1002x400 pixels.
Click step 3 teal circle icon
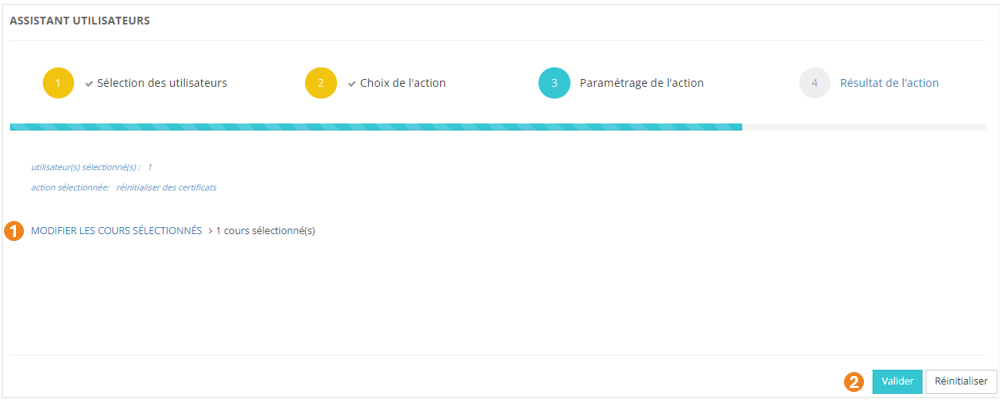pyautogui.click(x=554, y=83)
